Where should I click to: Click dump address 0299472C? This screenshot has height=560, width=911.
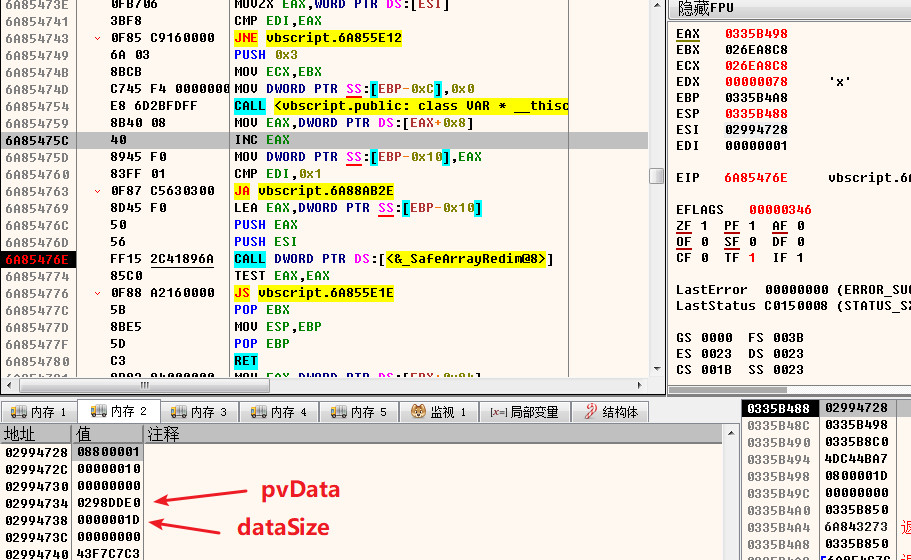pos(36,469)
